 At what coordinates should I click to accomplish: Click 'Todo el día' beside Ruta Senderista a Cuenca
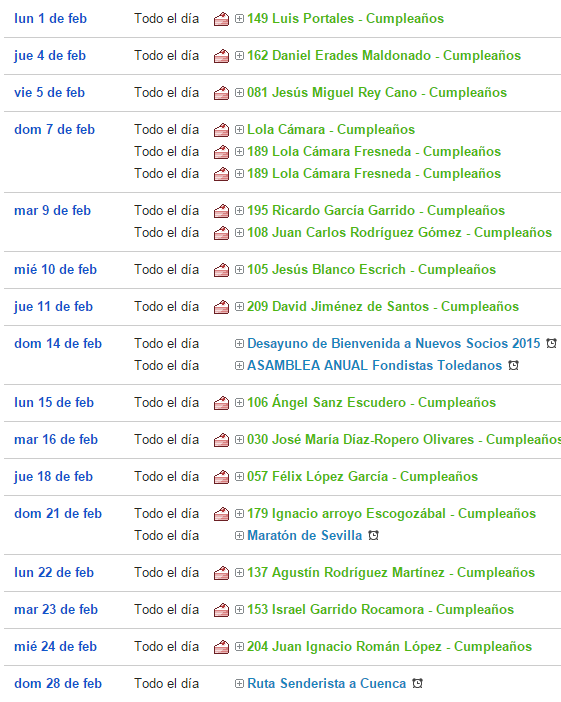[167, 684]
